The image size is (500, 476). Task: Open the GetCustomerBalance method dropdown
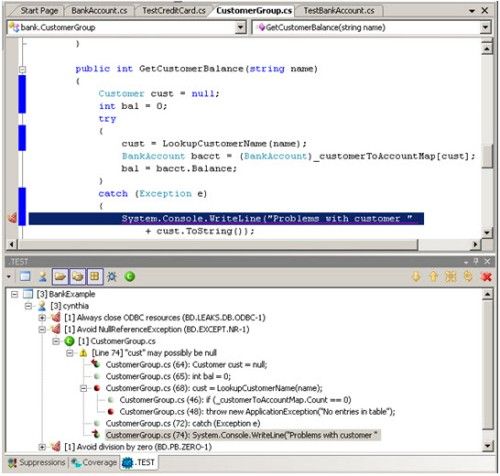tap(486, 27)
